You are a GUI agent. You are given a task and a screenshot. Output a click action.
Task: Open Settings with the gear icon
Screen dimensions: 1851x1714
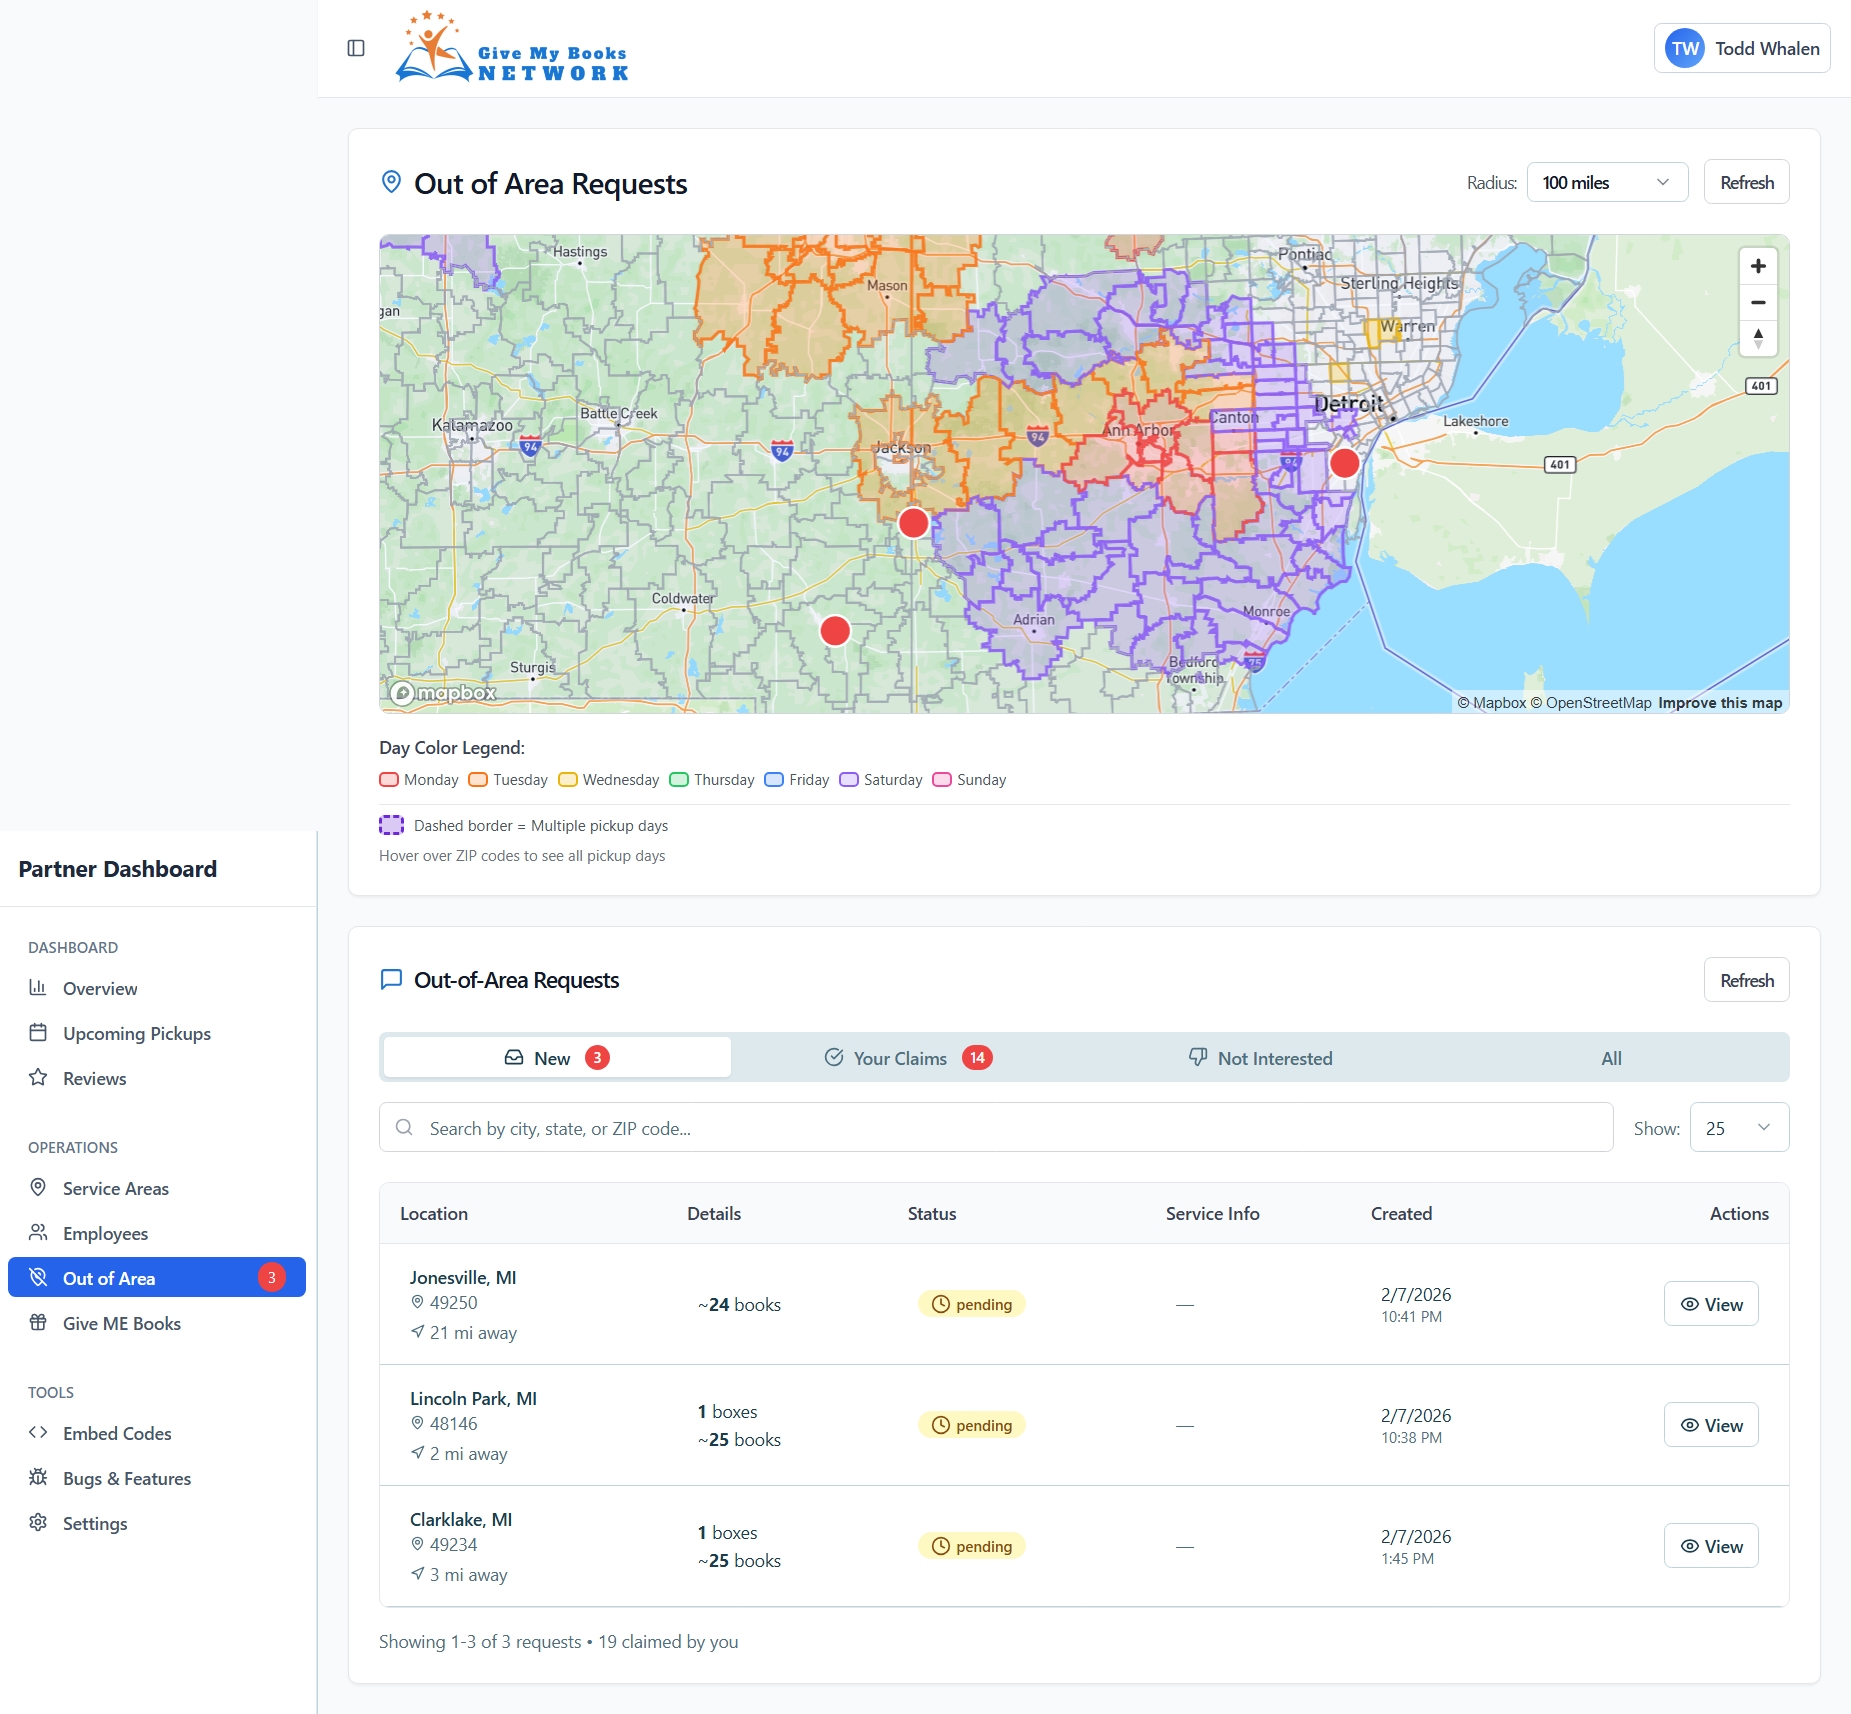[x=38, y=1523]
